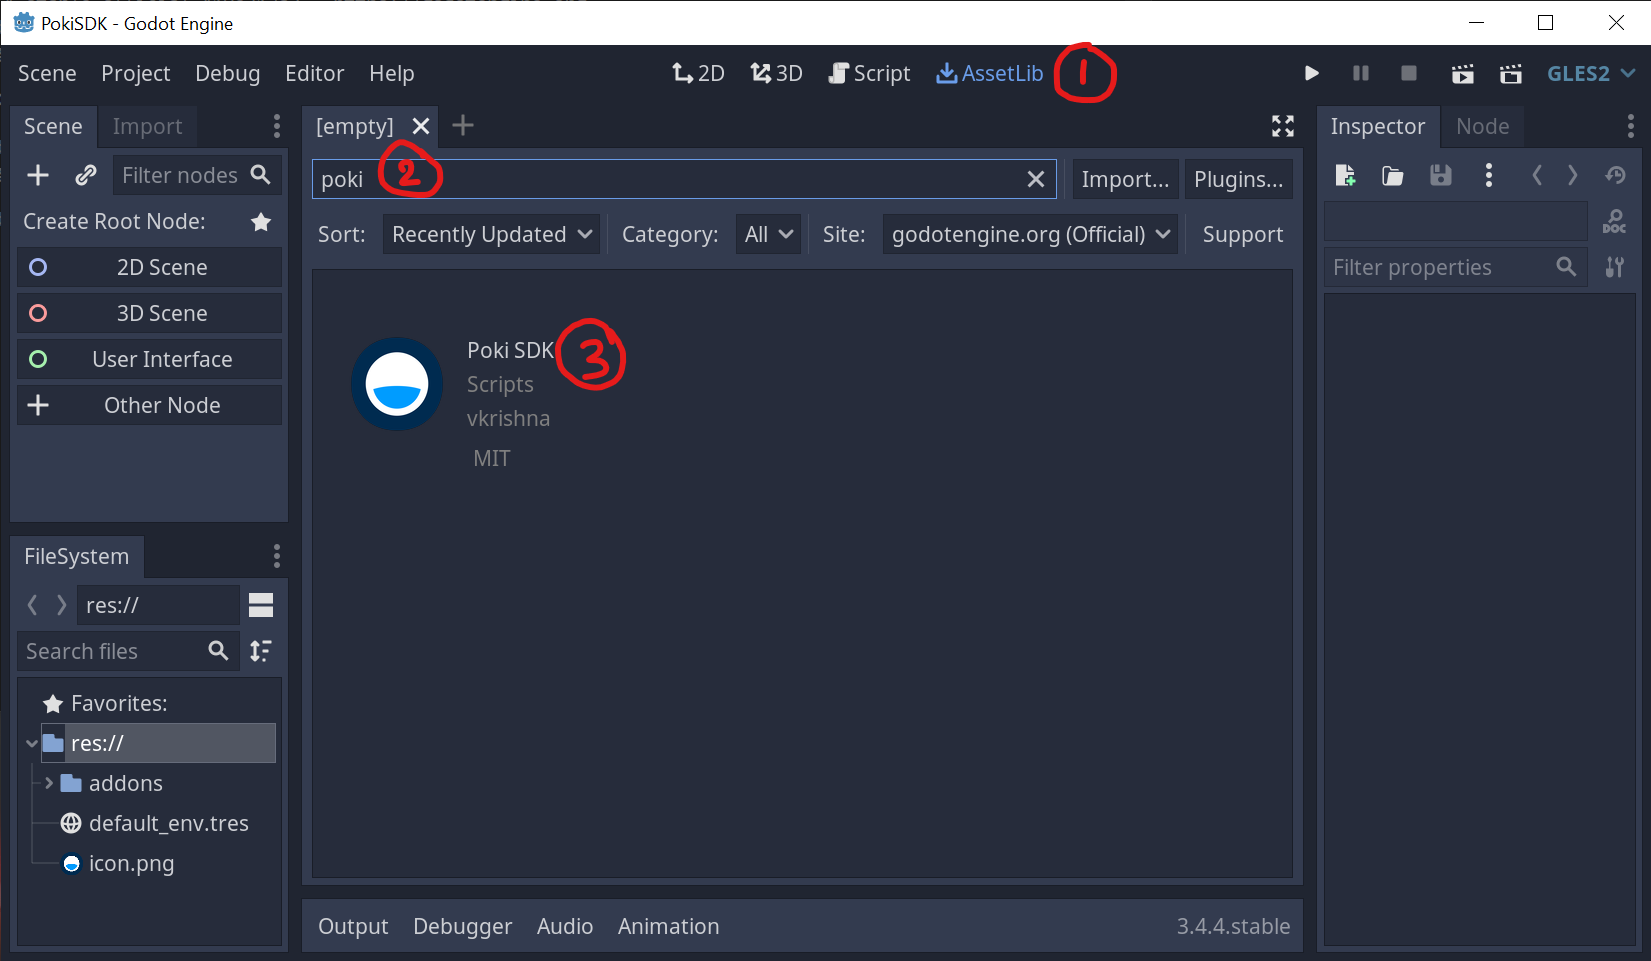Viewport: 1651px width, 961px height.
Task: Load an existing resource folder icon
Action: (x=1392, y=176)
